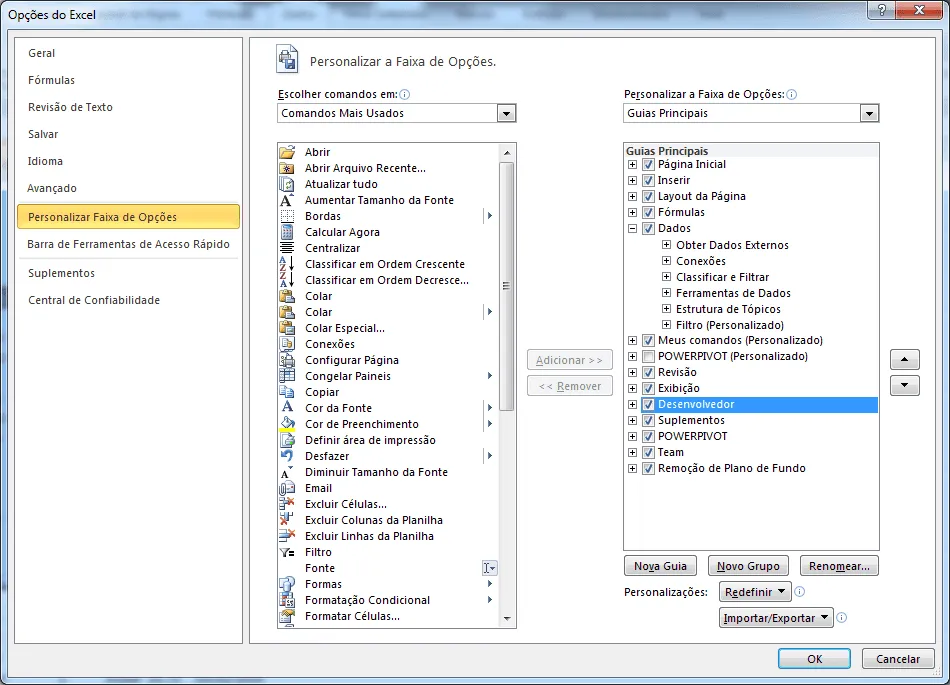Click the Abrir Arquivo Recente icon
950x685 pixels.
(x=287, y=168)
